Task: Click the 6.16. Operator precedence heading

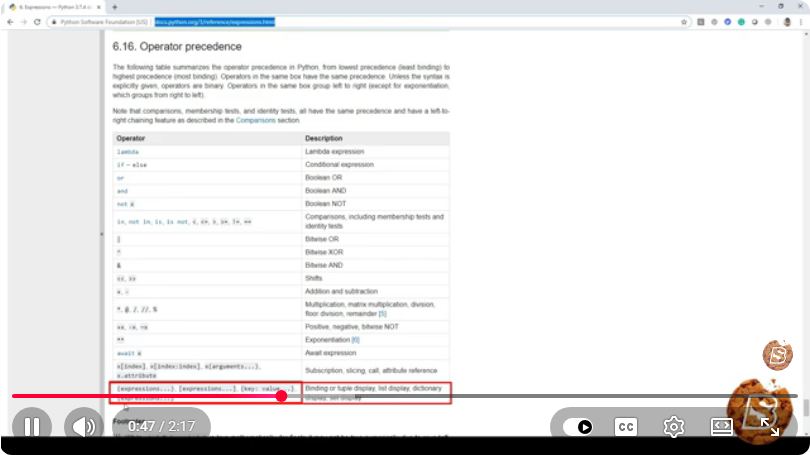Action: tap(177, 46)
